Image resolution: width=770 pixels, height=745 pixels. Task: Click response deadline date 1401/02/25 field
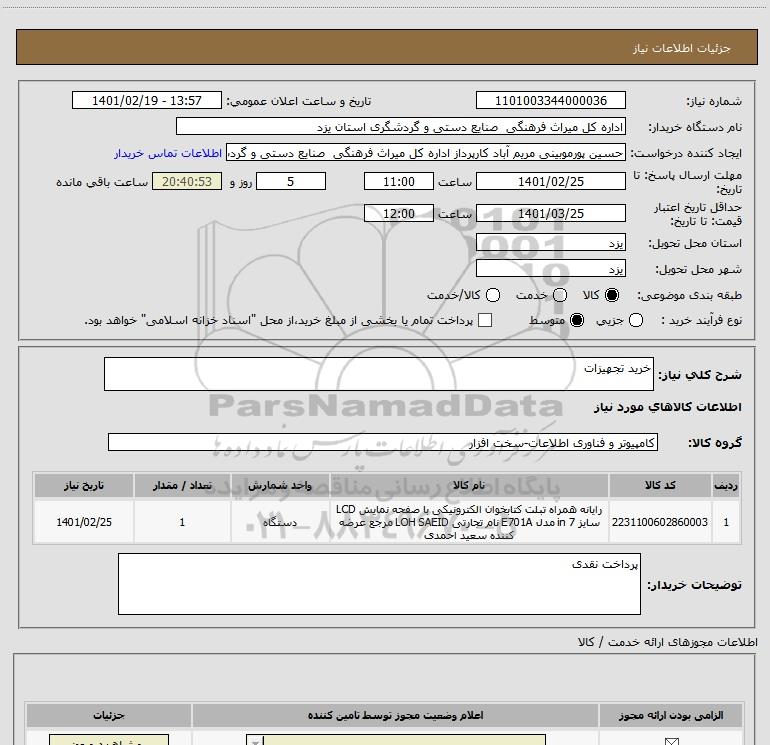(x=550, y=181)
